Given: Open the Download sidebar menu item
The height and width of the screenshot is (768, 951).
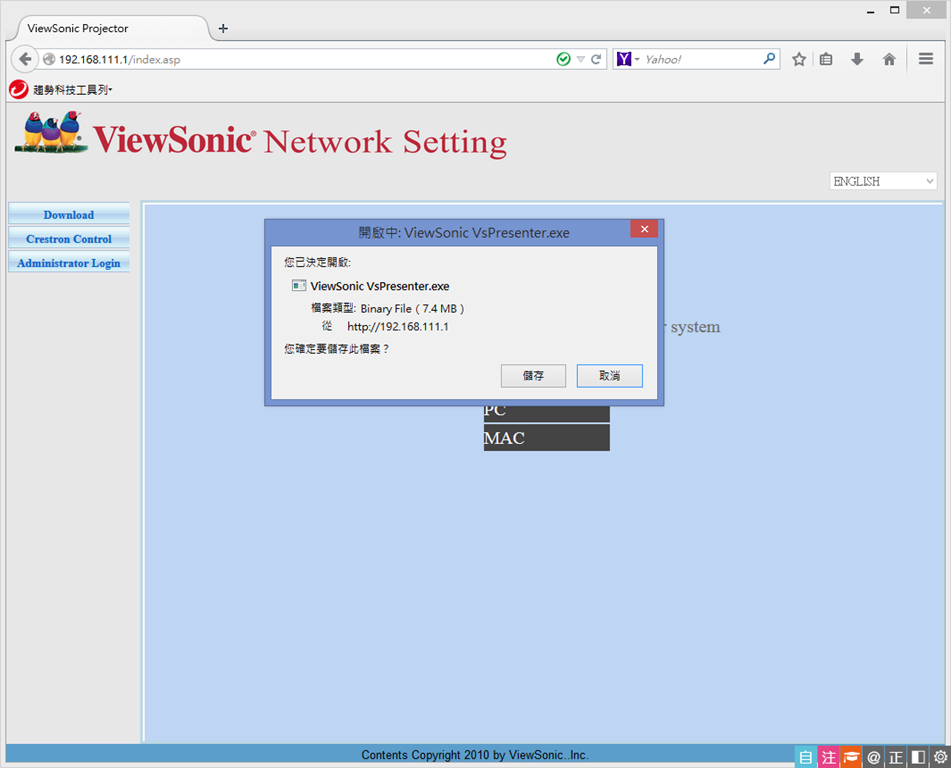Looking at the screenshot, I should [69, 215].
